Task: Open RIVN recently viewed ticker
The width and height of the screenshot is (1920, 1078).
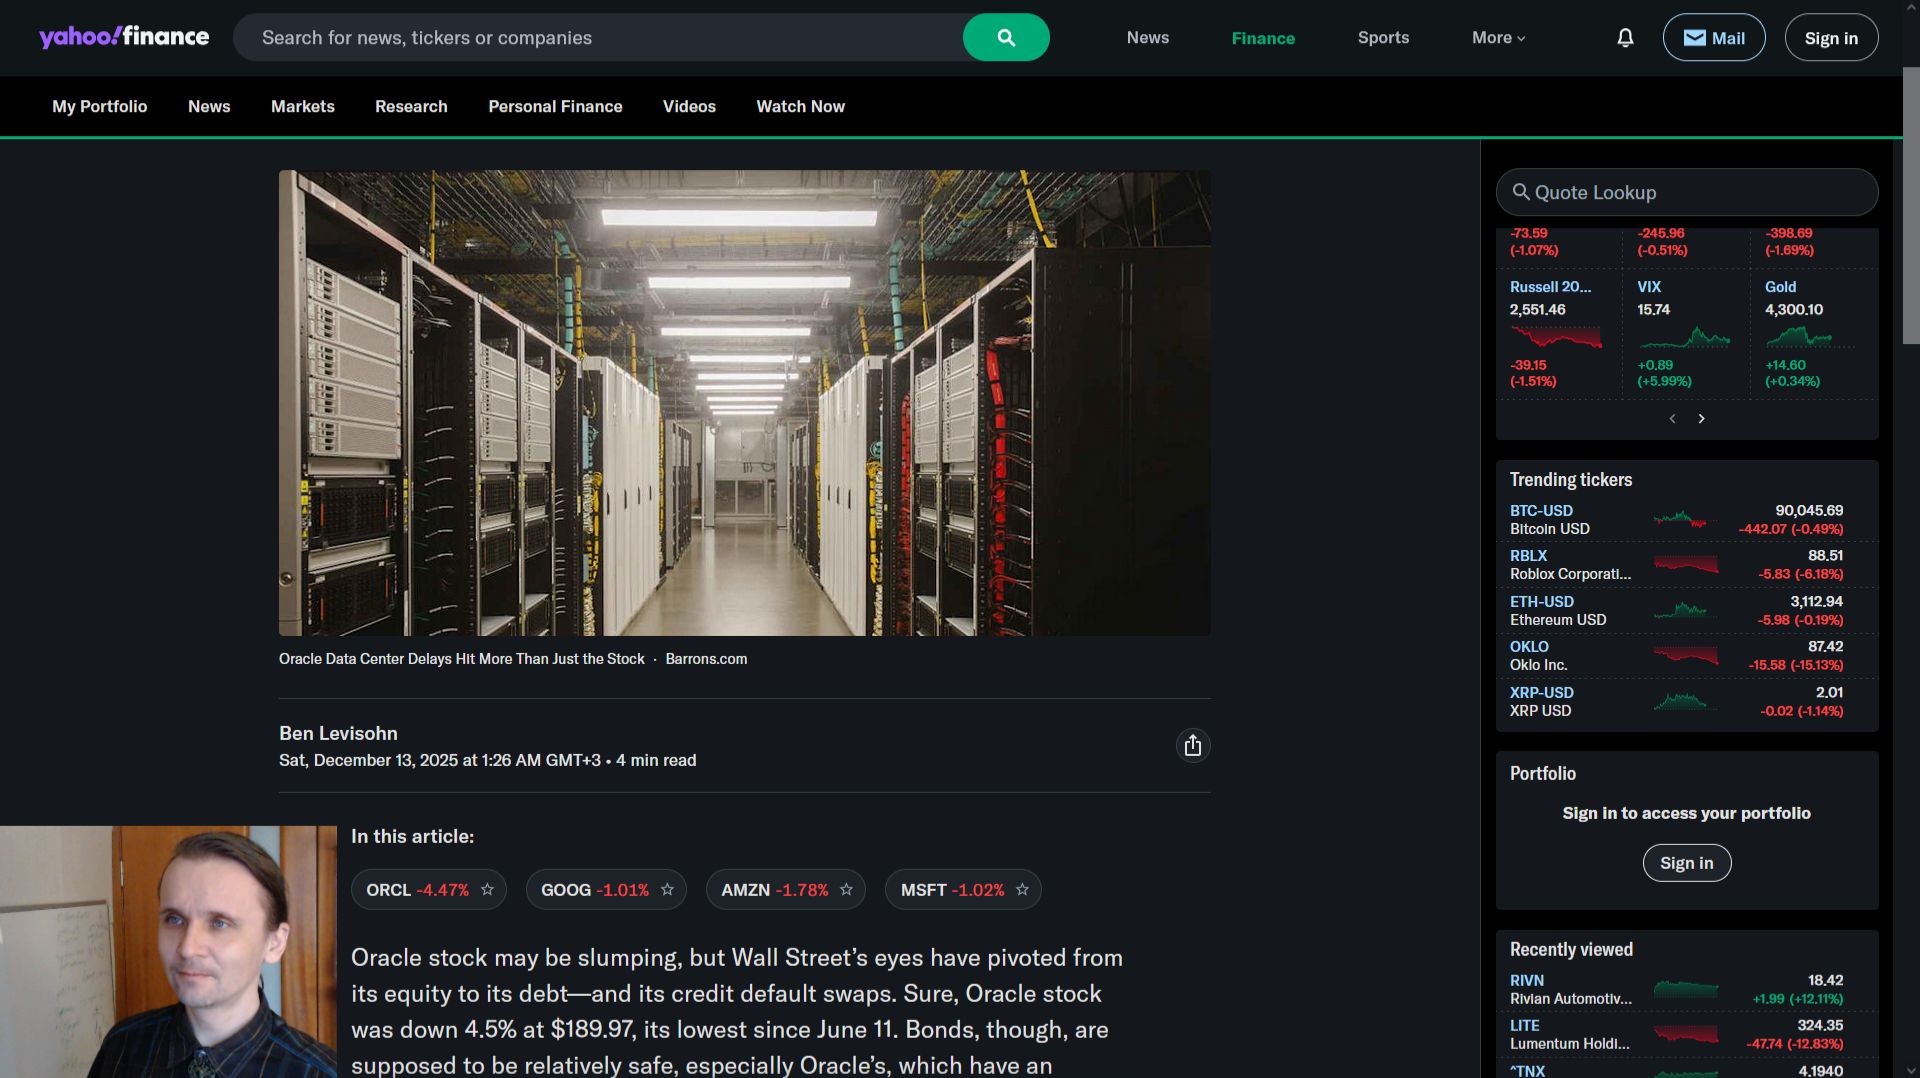Action: pyautogui.click(x=1527, y=981)
